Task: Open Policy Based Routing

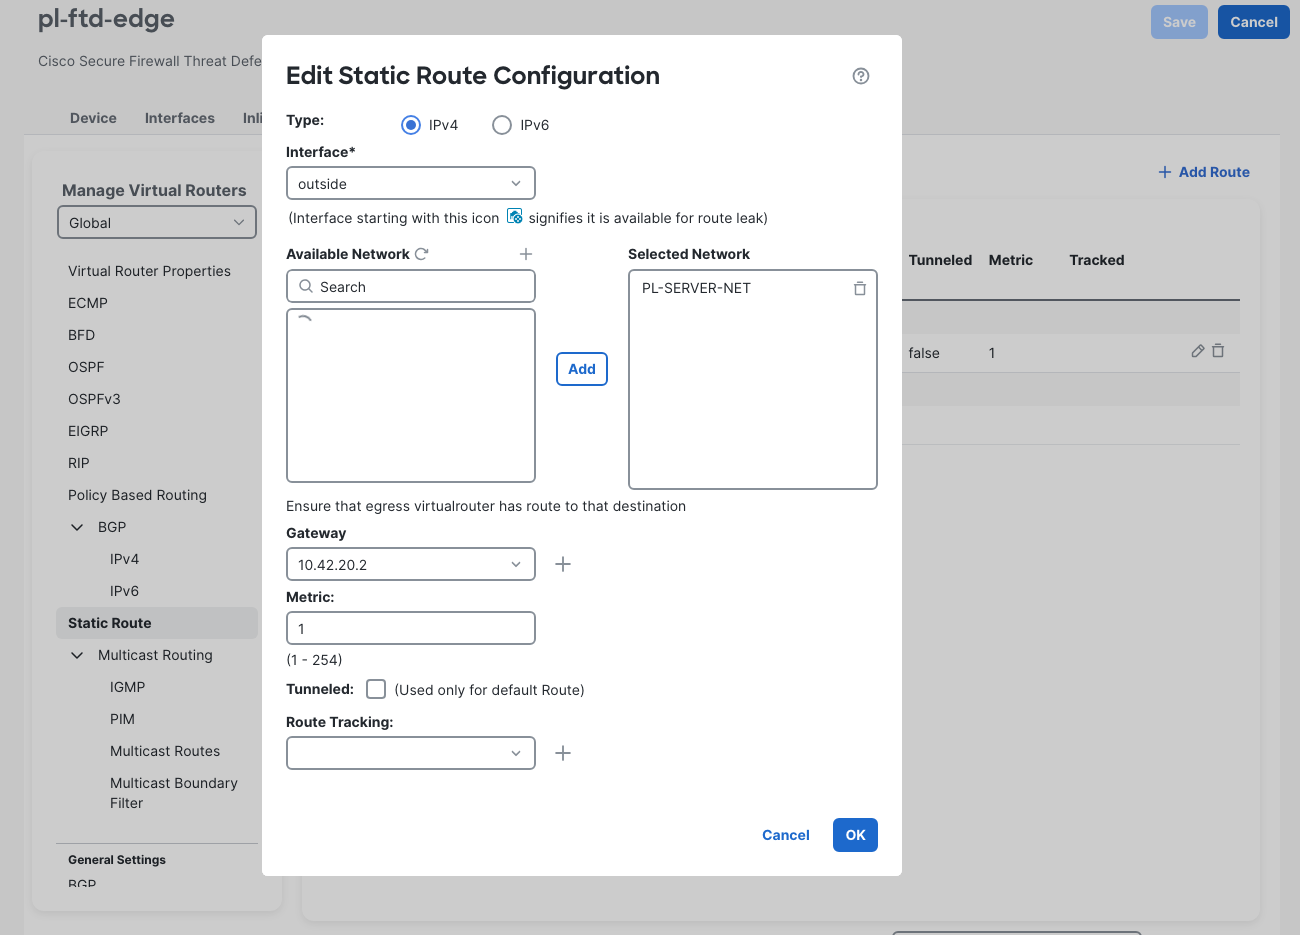Action: 137,495
